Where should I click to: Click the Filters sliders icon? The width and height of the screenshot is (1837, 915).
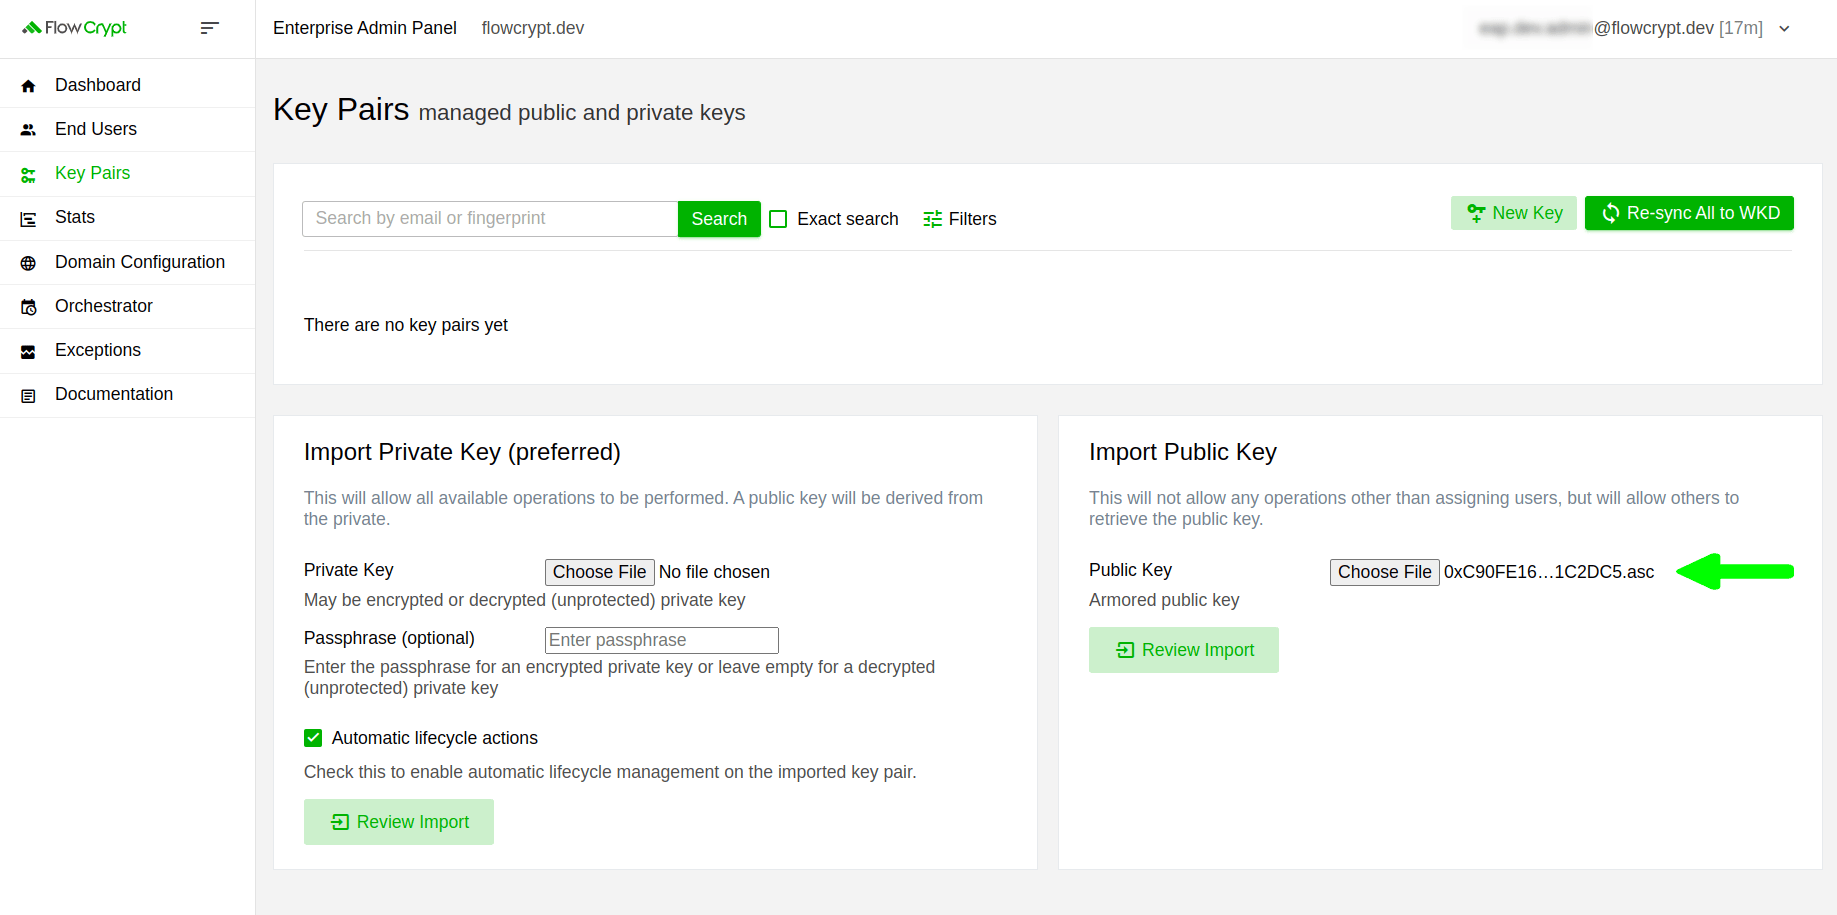coord(932,219)
